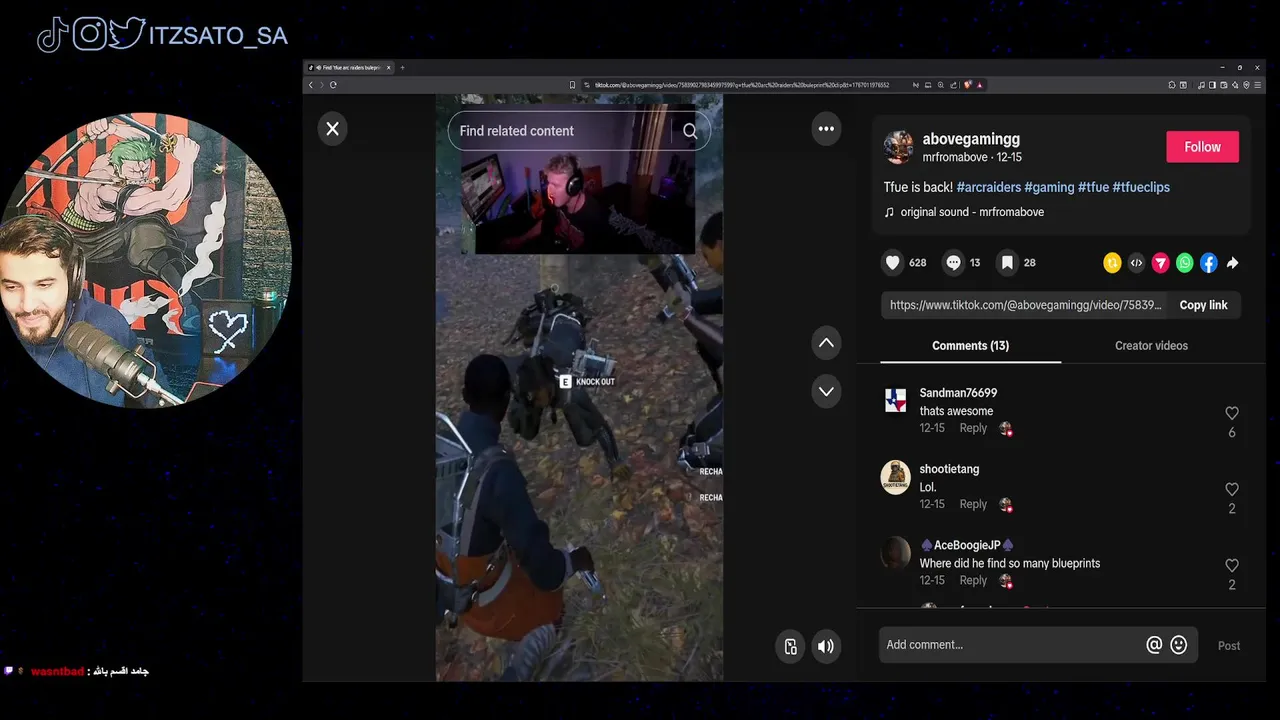The image size is (1280, 720).
Task: Click the browser address bar URL
Action: [741, 85]
